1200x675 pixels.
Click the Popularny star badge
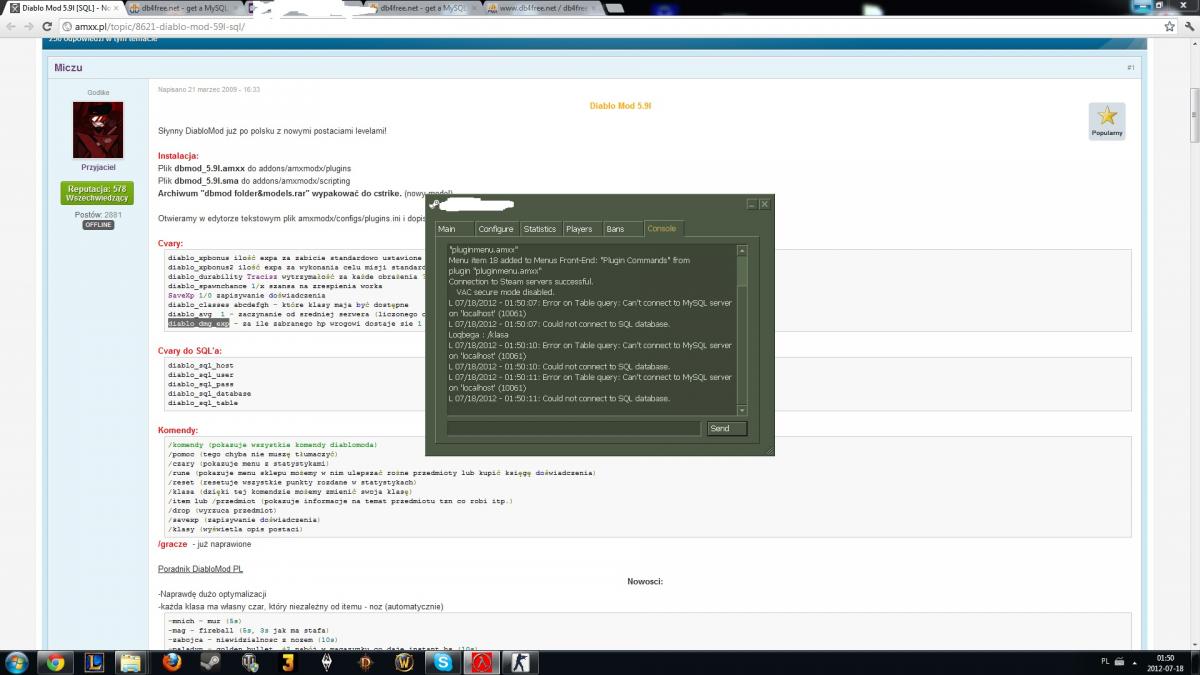1107,121
